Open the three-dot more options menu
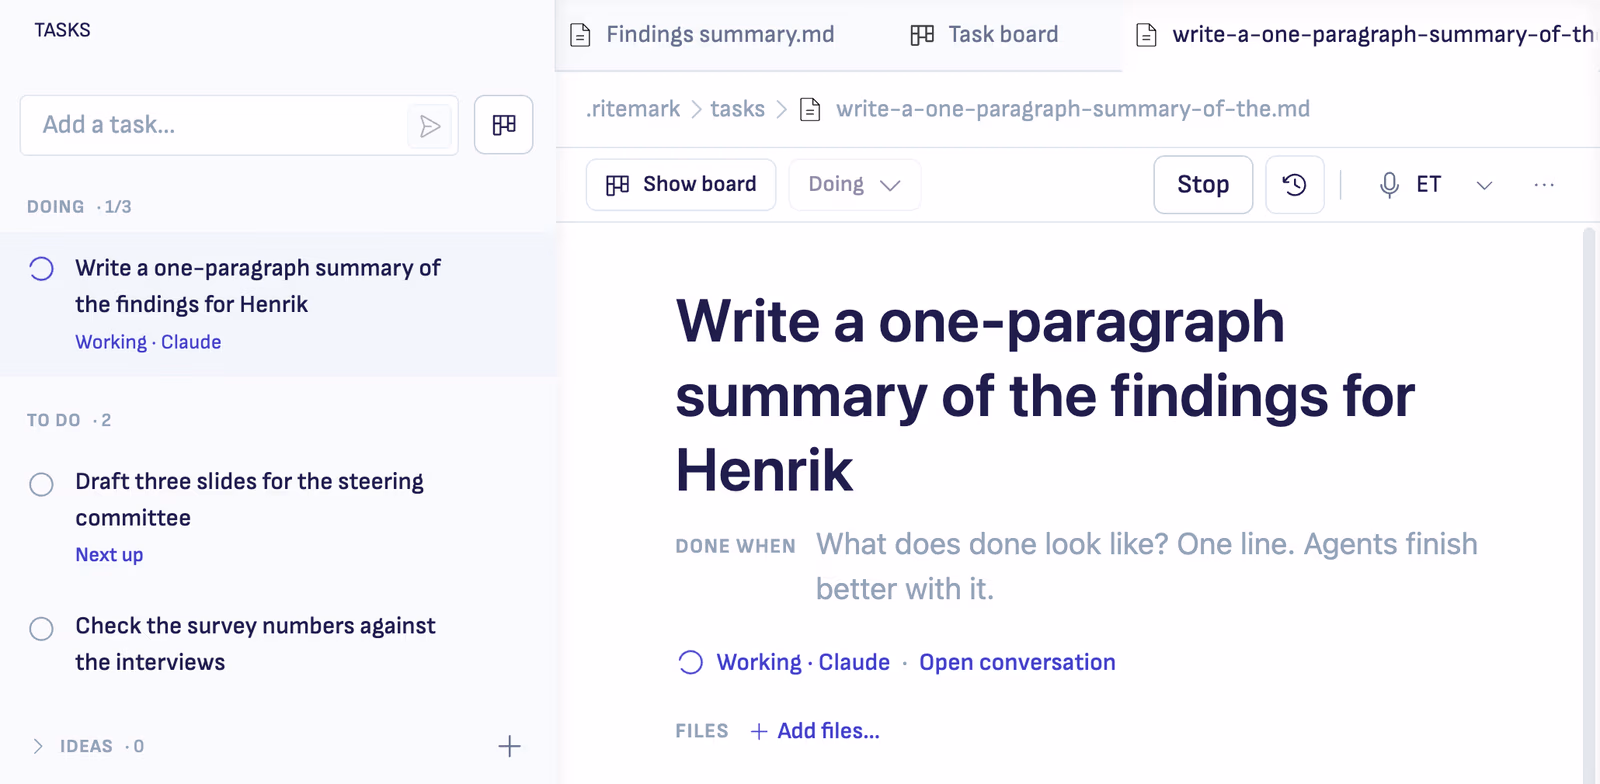This screenshot has width=1600, height=784. (x=1544, y=185)
